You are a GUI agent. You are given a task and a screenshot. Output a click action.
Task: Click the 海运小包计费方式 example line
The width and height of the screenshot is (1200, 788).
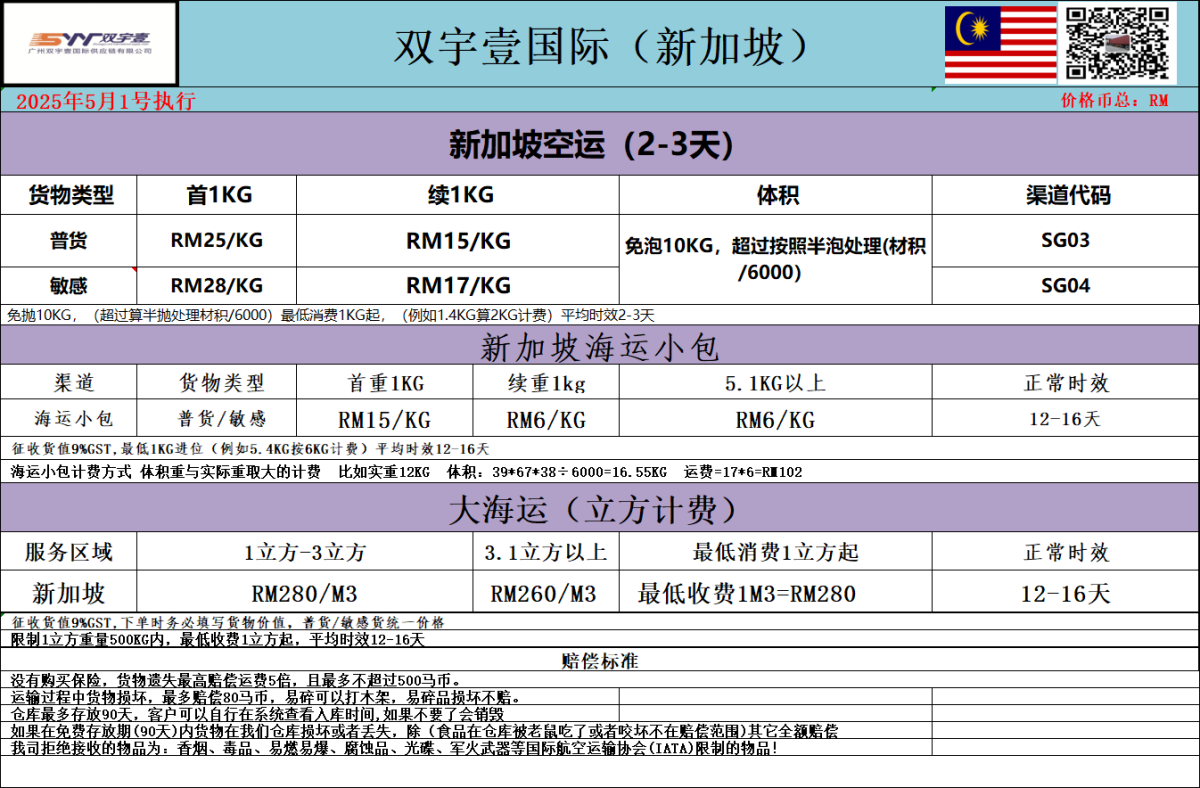pos(406,471)
